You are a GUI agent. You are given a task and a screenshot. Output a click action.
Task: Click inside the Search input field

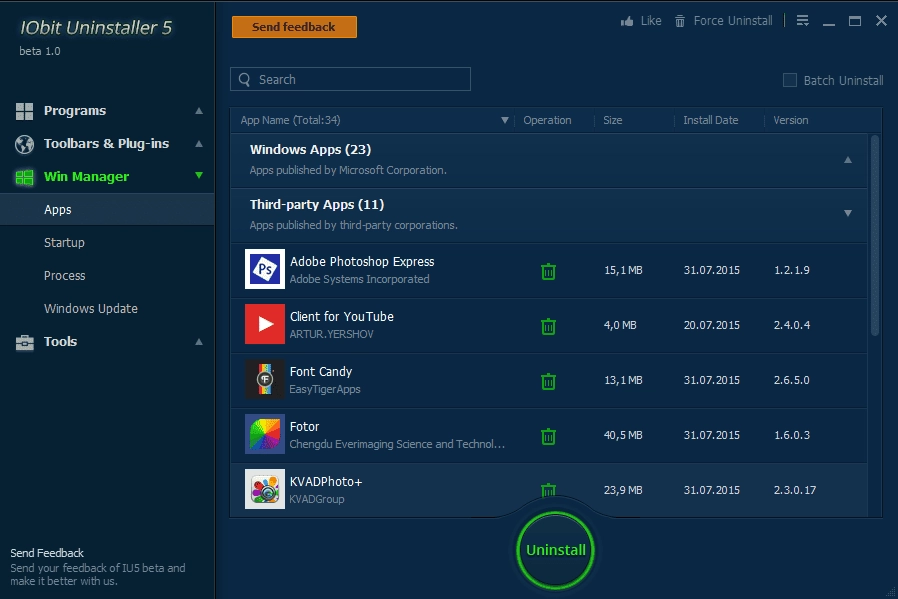pos(350,79)
